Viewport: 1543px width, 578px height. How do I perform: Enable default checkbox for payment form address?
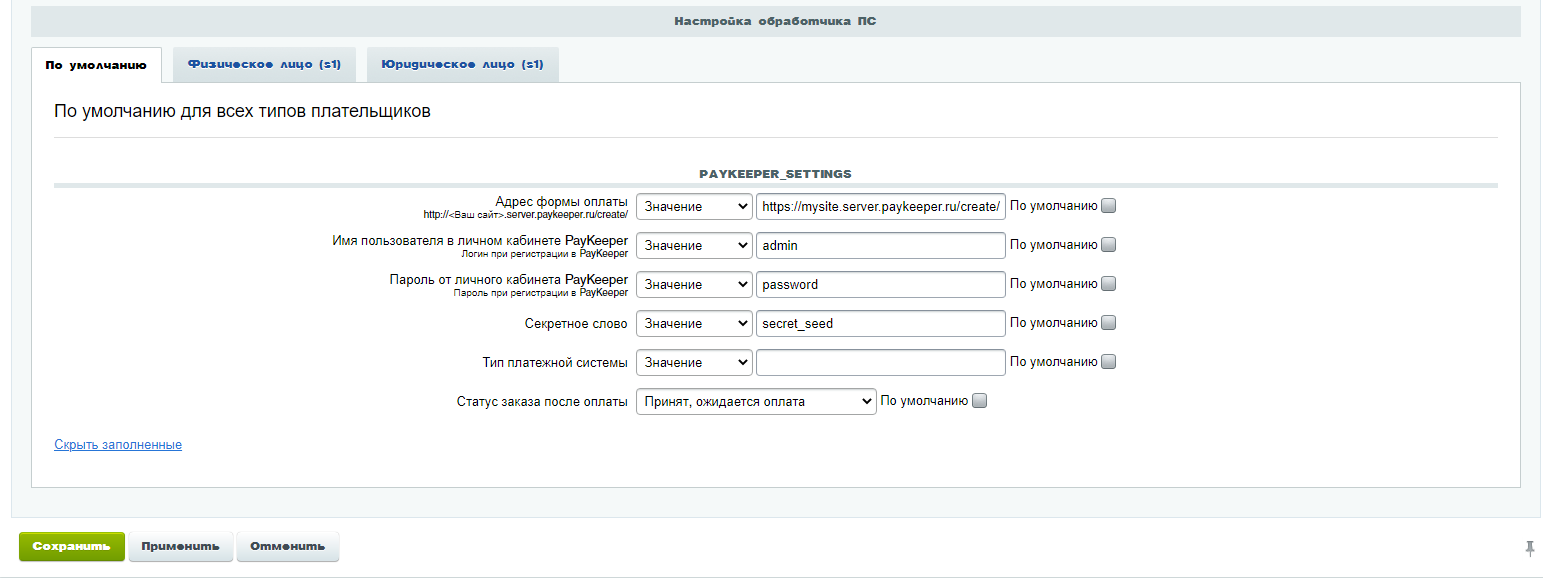point(1108,206)
